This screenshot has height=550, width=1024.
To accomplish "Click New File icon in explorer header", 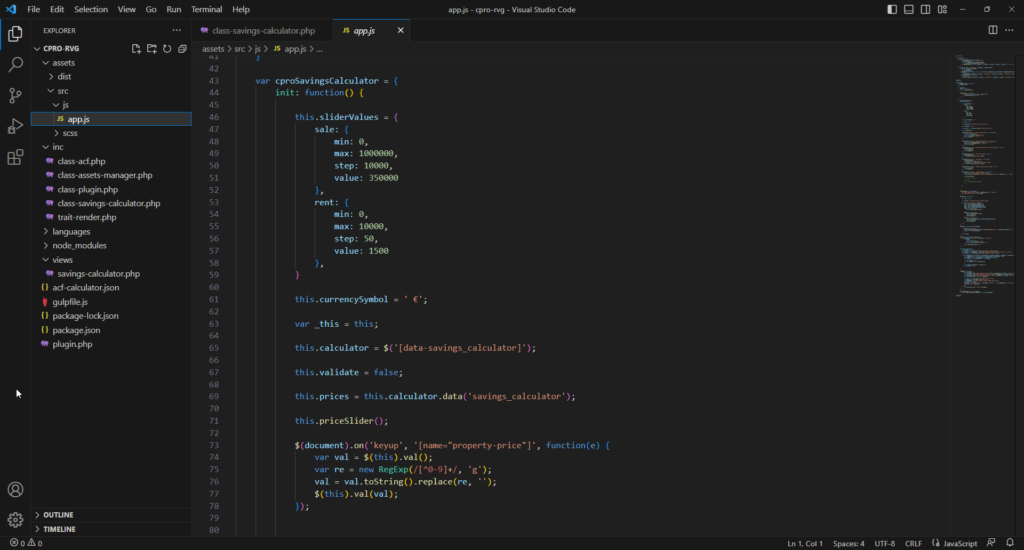I will [136, 49].
